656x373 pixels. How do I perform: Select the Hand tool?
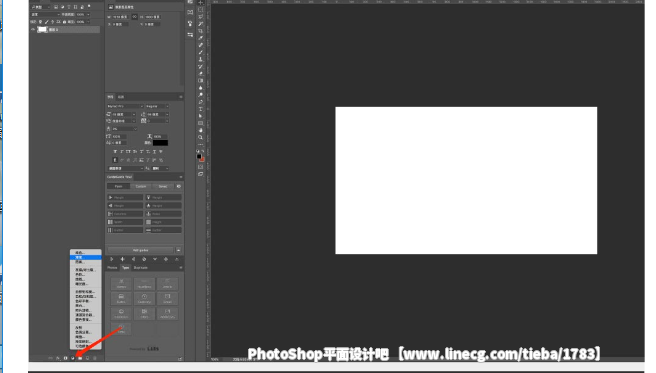pyautogui.click(x=201, y=130)
